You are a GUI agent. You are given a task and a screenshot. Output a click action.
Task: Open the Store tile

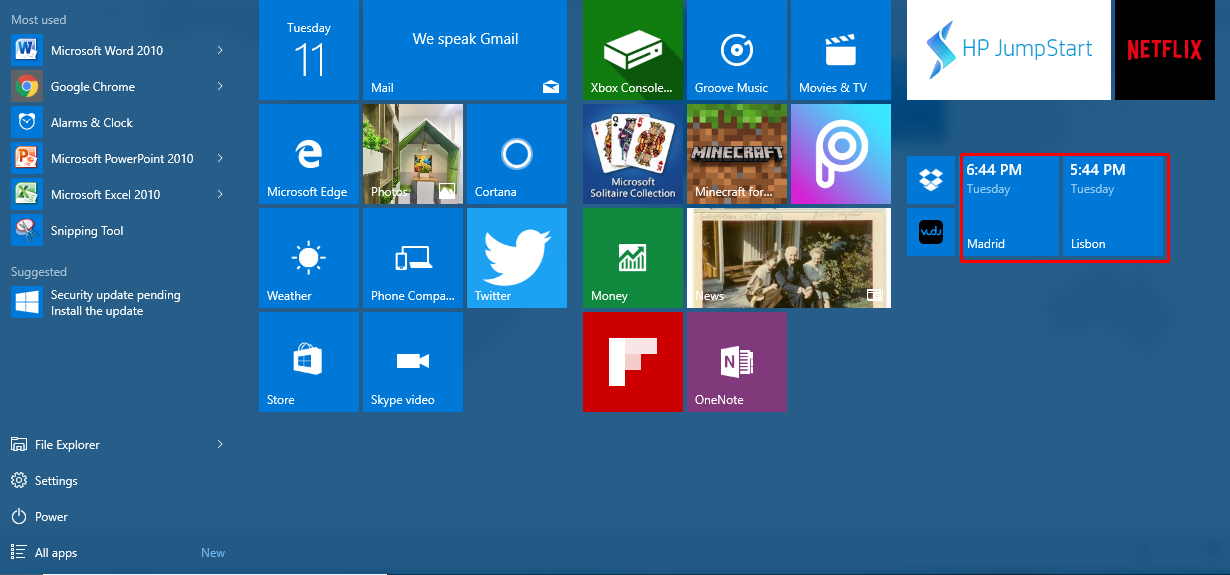[x=309, y=362]
